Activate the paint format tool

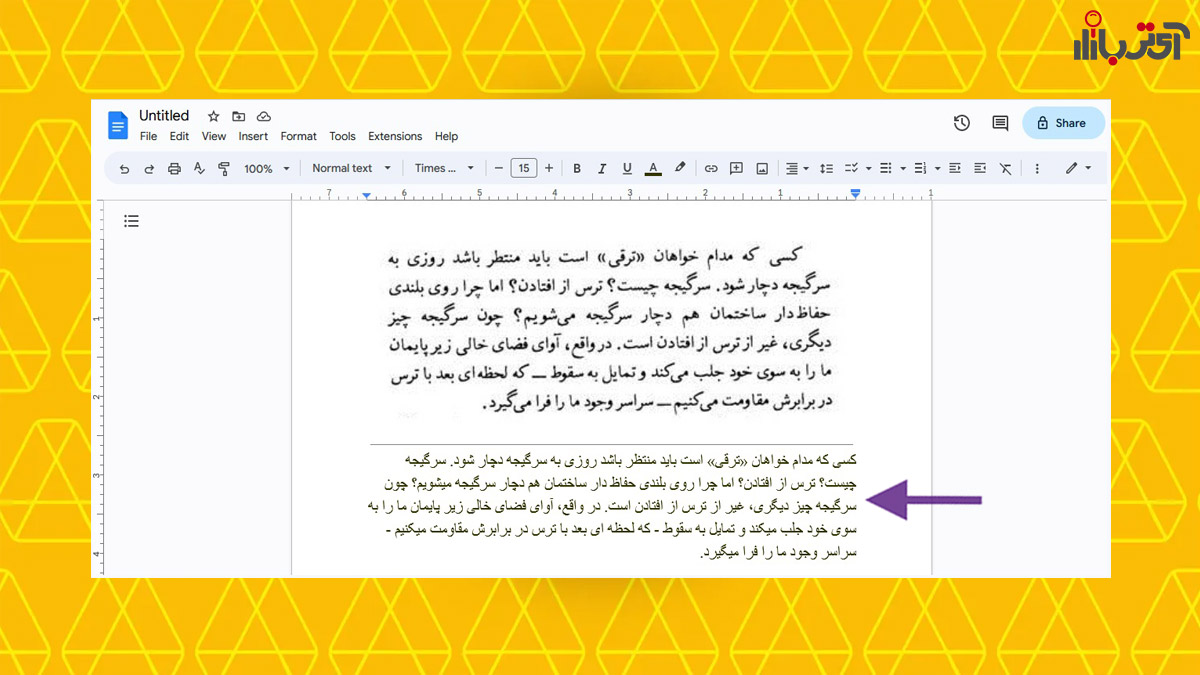coord(224,168)
